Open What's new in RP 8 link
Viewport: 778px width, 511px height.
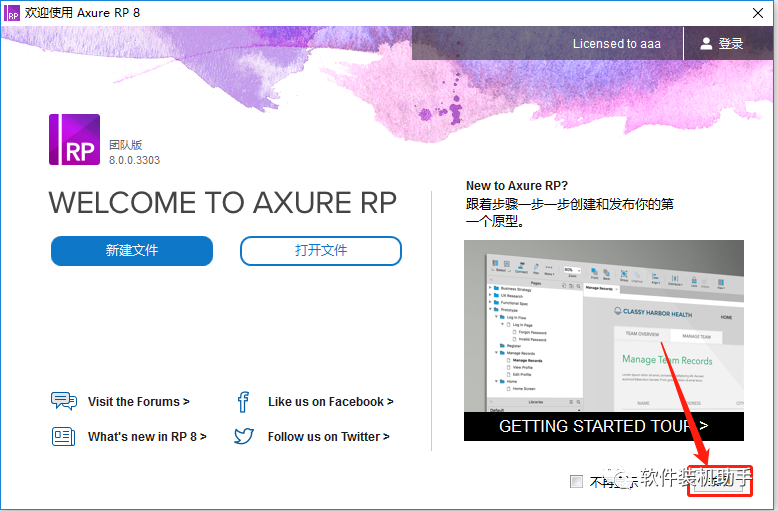tap(147, 437)
